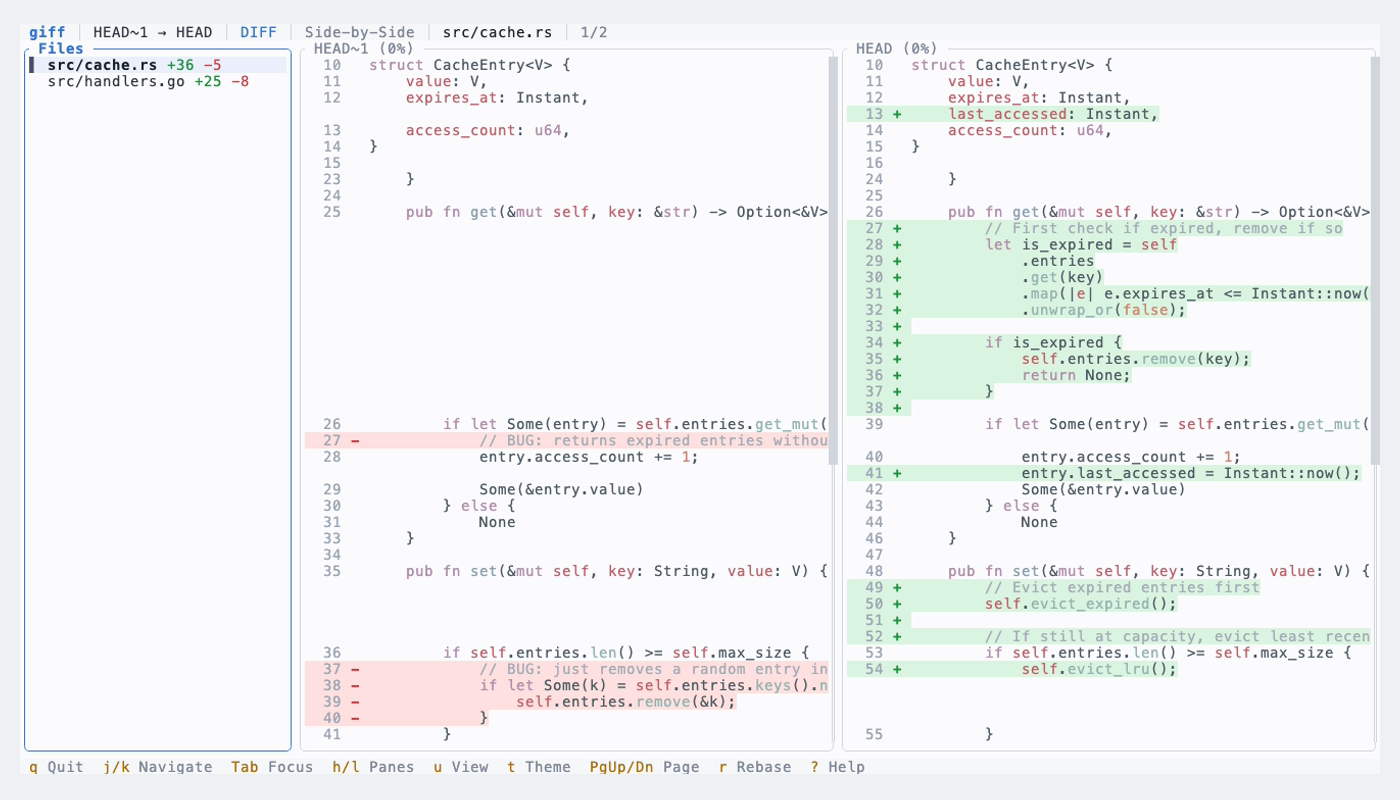Click the t Theme hint
The width and height of the screenshot is (1400, 800).
539,767
